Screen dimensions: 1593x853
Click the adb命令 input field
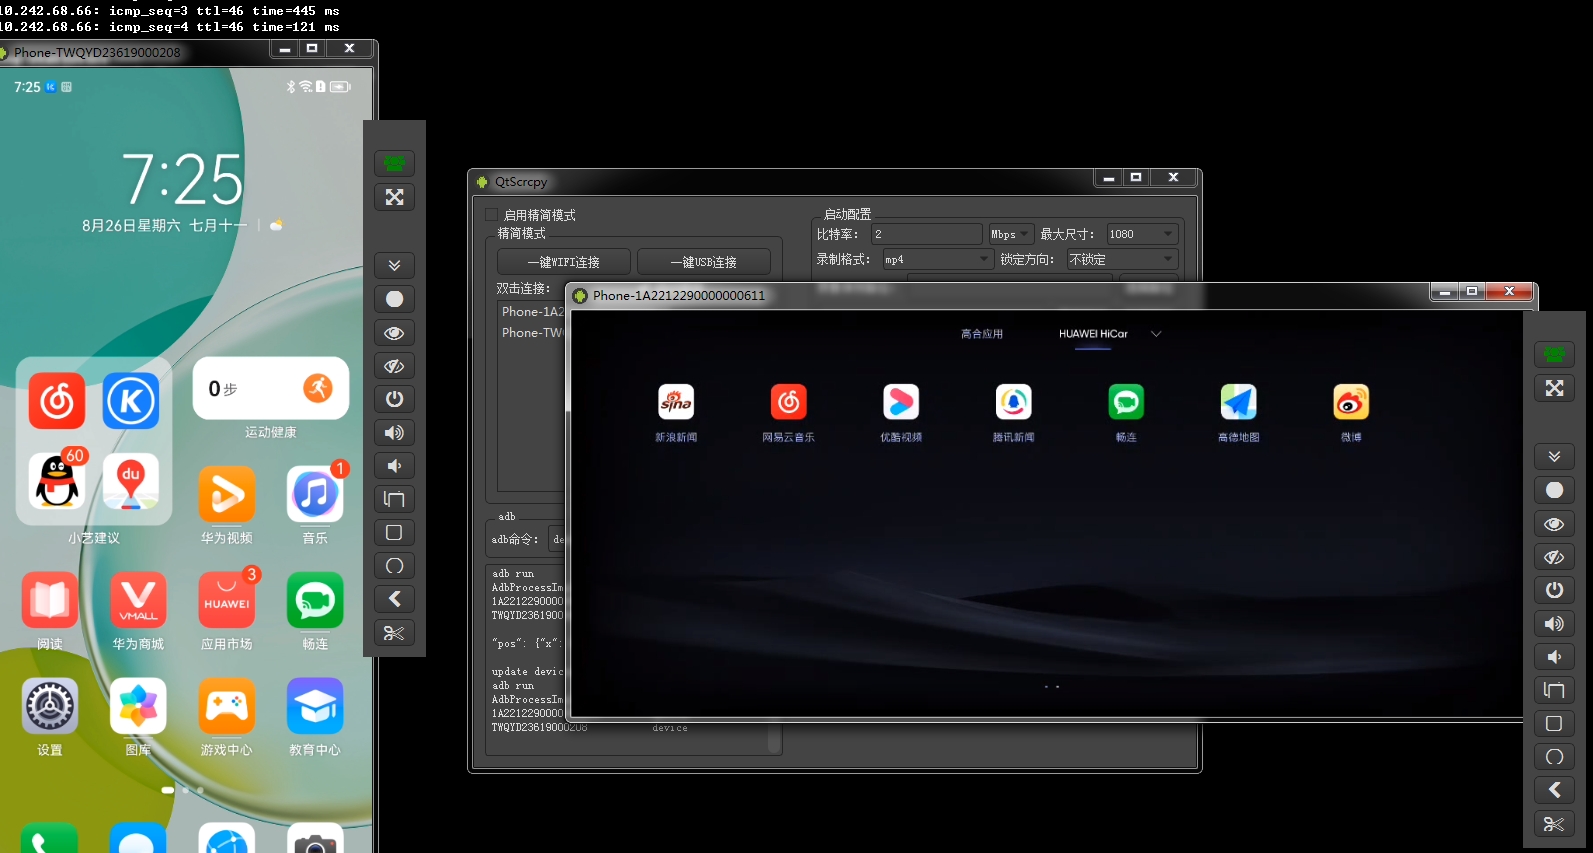pos(557,539)
